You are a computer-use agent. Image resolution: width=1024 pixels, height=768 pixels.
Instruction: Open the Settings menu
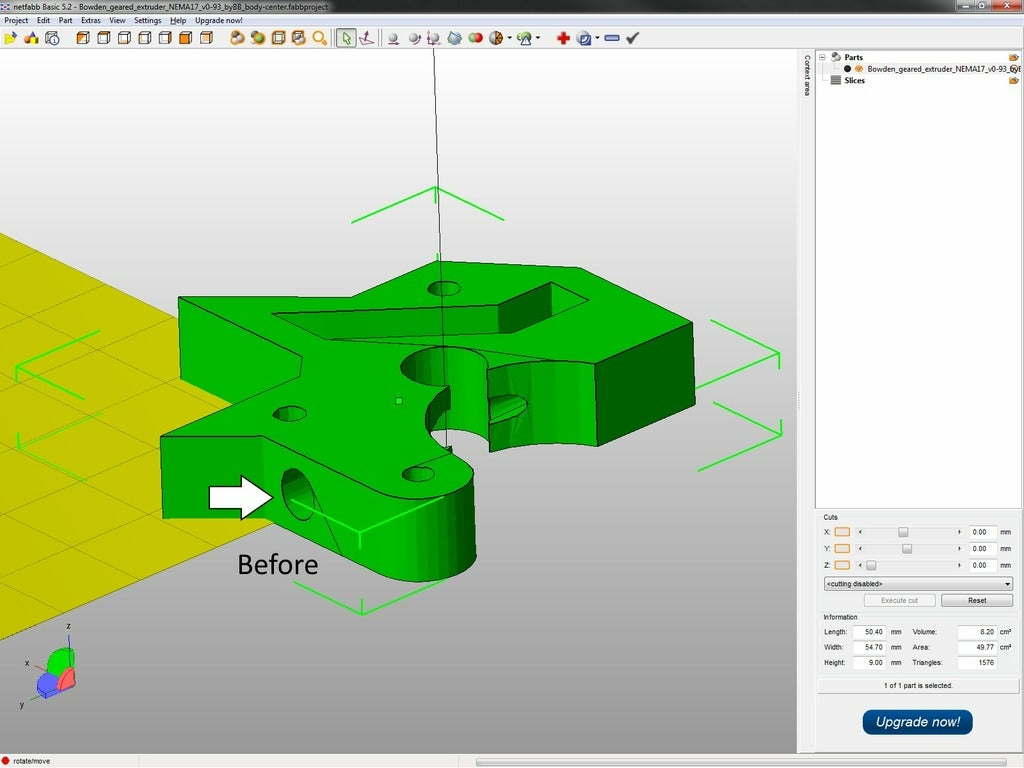[x=147, y=20]
